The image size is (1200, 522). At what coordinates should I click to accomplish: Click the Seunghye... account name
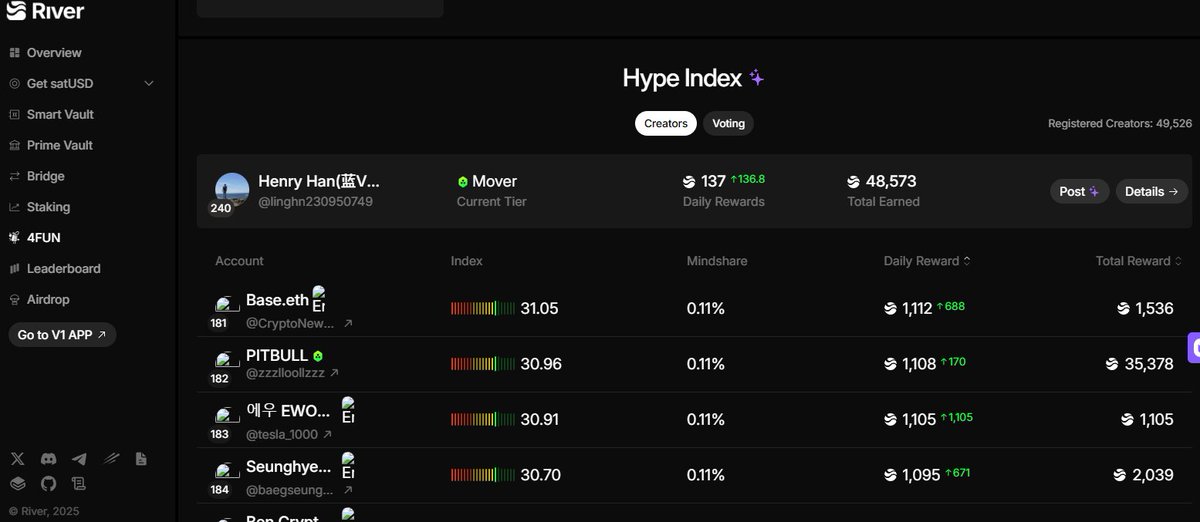point(289,467)
